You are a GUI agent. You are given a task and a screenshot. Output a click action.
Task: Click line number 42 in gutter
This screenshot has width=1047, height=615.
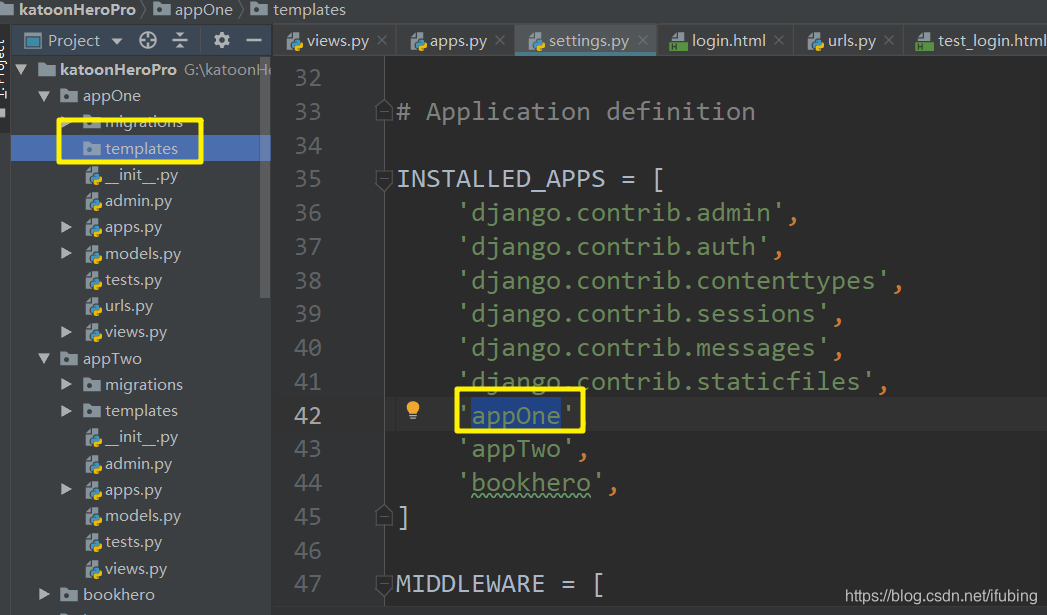308,415
